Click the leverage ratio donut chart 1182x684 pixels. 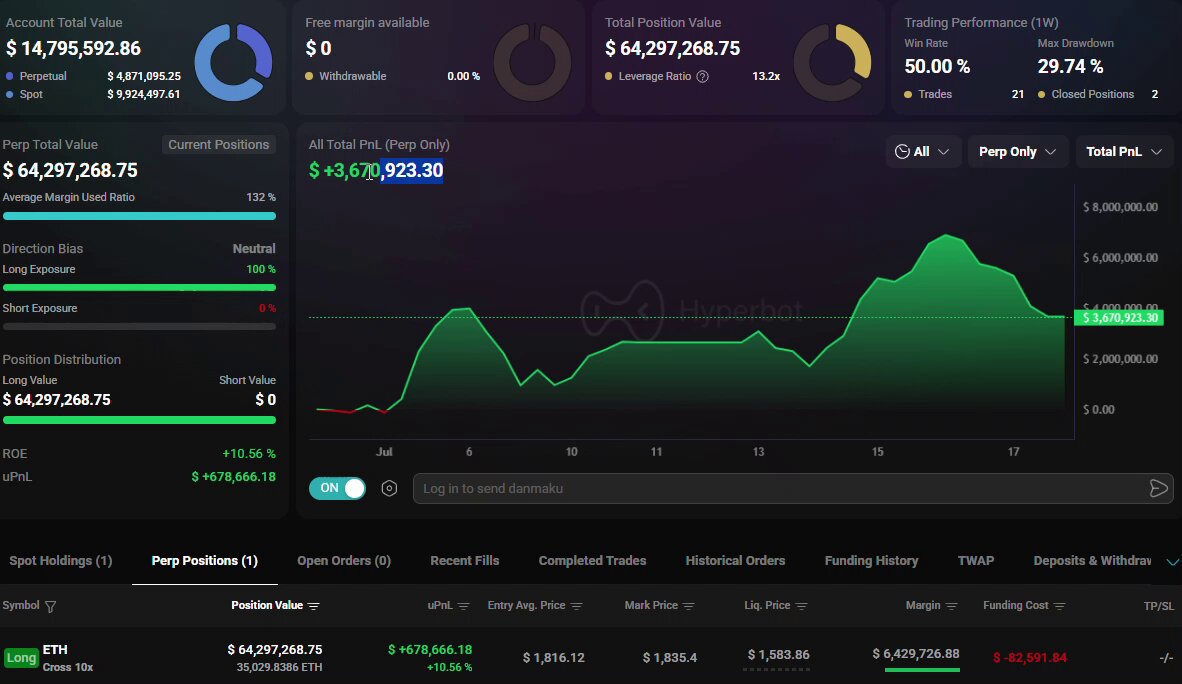(832, 62)
